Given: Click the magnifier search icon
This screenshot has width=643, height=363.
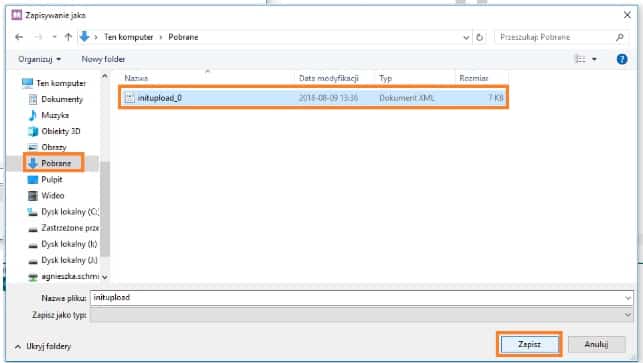Looking at the screenshot, I should 620,37.
